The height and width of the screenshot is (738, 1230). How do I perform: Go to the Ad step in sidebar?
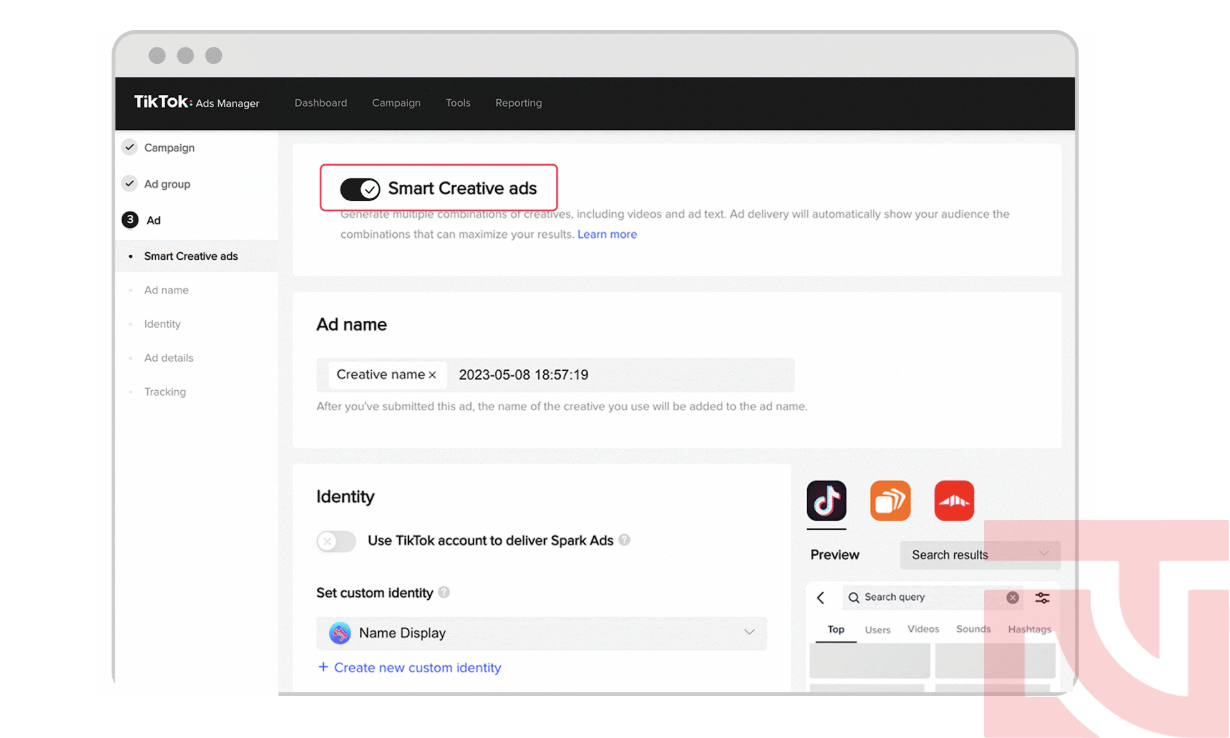point(153,220)
